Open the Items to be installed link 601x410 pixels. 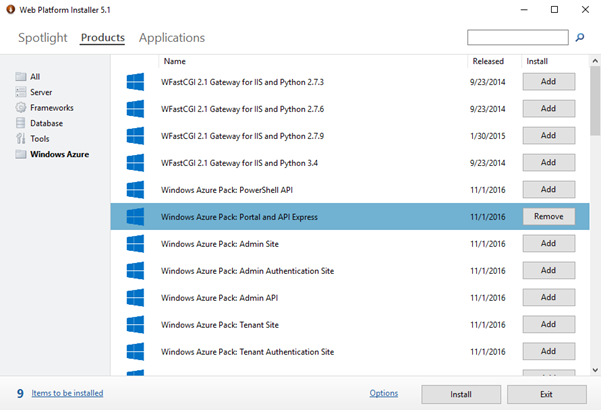pos(67,393)
